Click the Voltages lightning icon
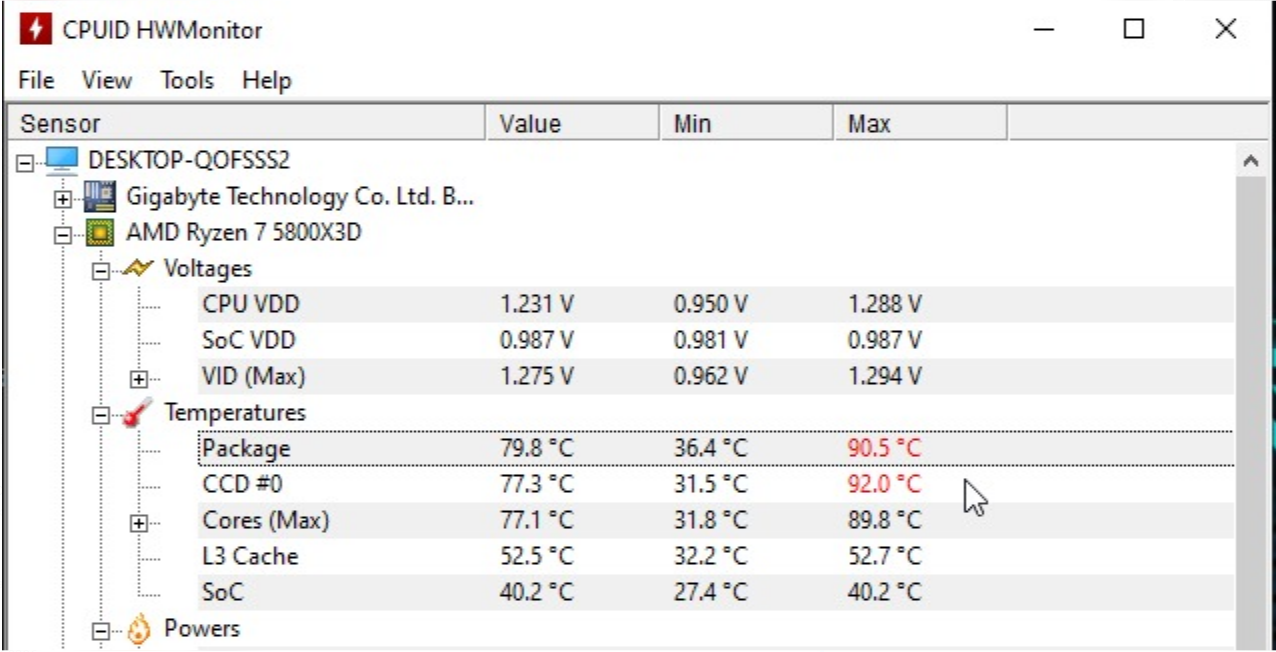 click(x=138, y=268)
